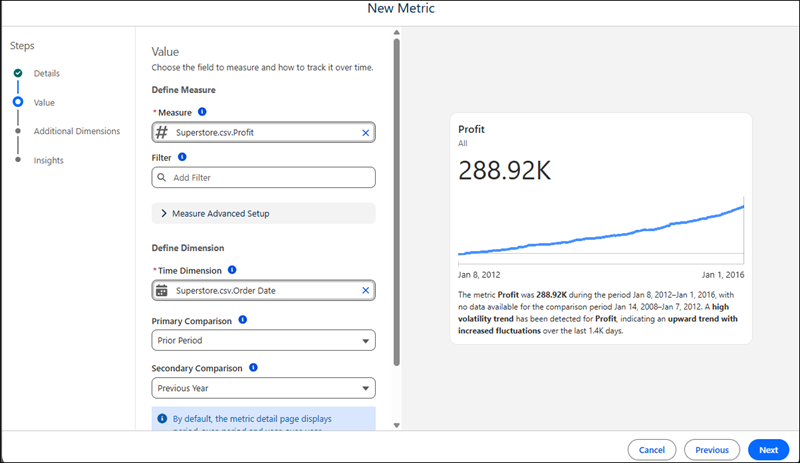Click the Profit trend line chart
Viewport: 800px width, 464px height.
(601, 230)
